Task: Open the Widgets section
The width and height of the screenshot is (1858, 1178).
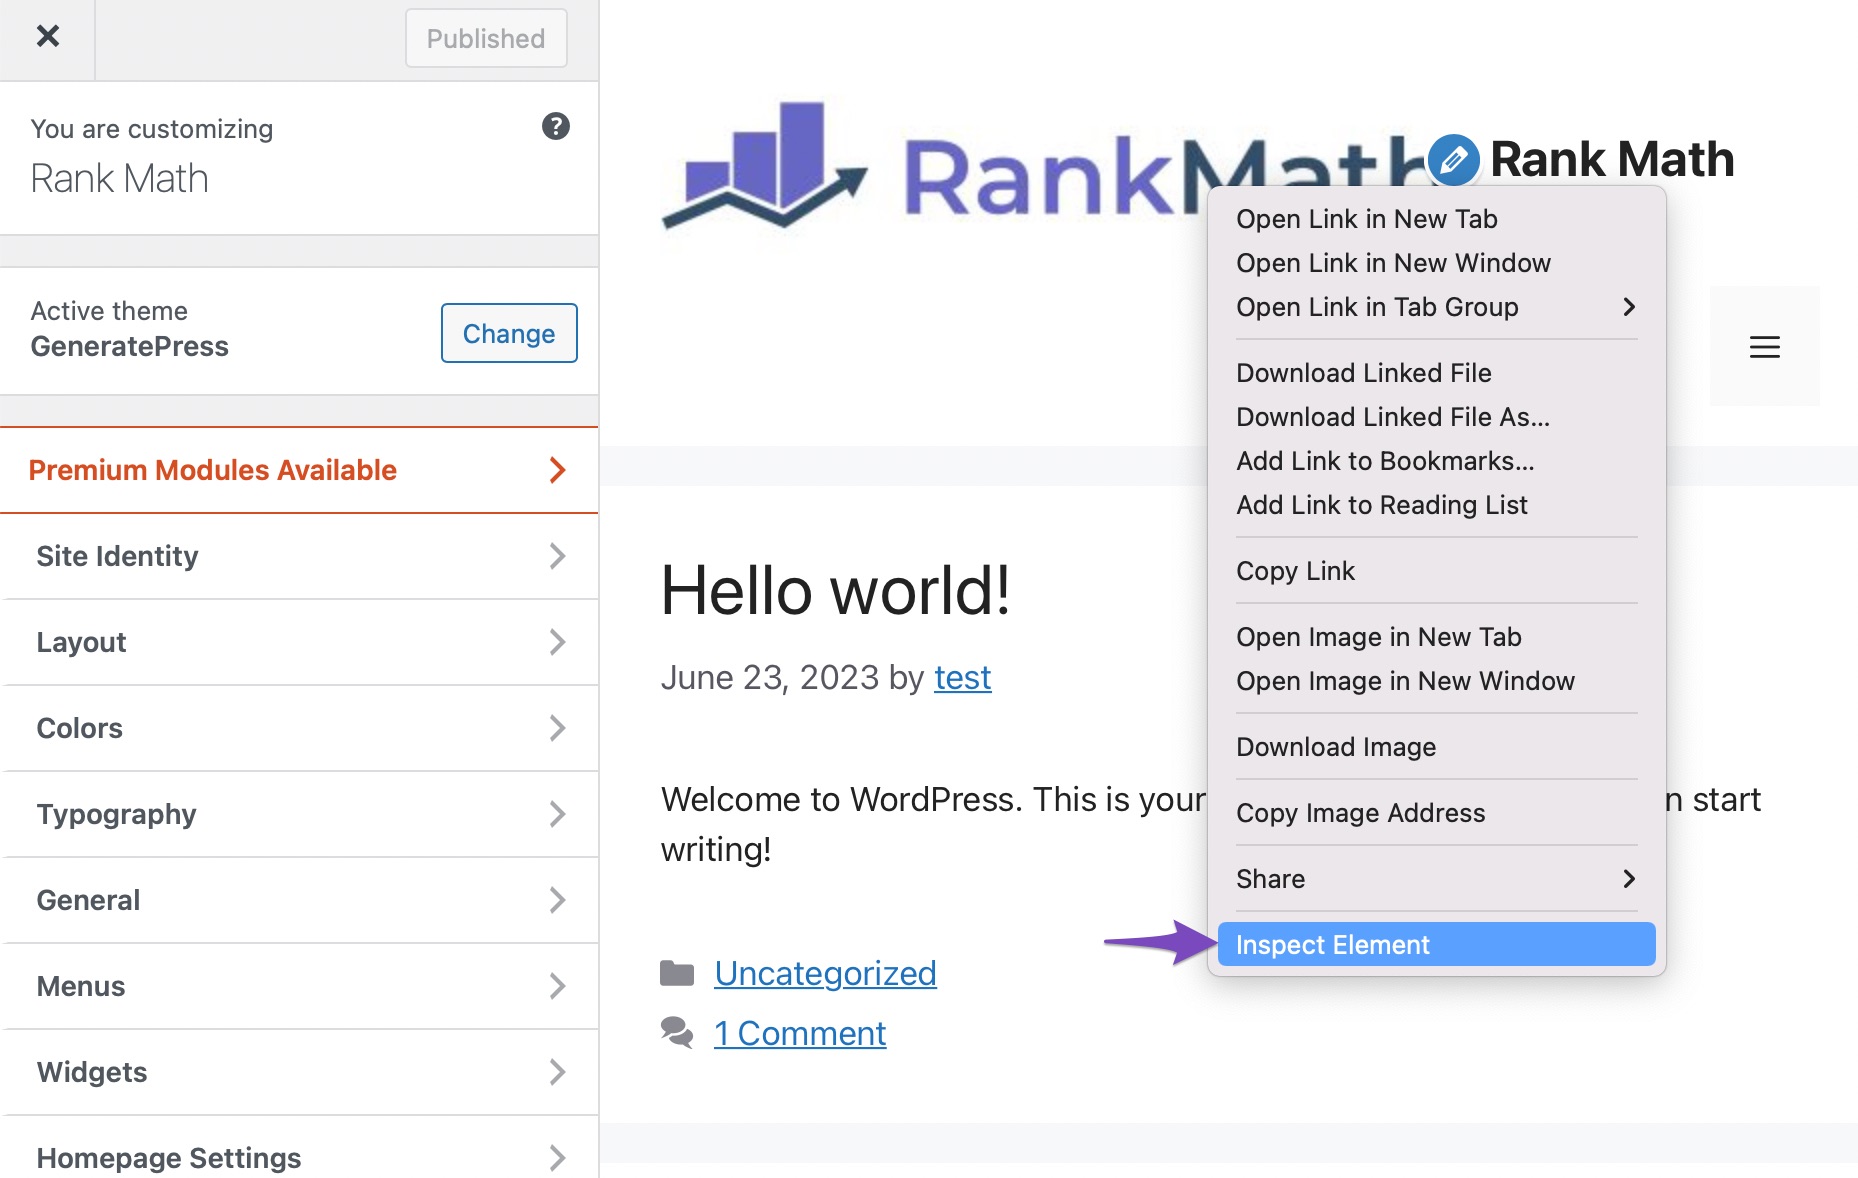Action: coord(299,1072)
